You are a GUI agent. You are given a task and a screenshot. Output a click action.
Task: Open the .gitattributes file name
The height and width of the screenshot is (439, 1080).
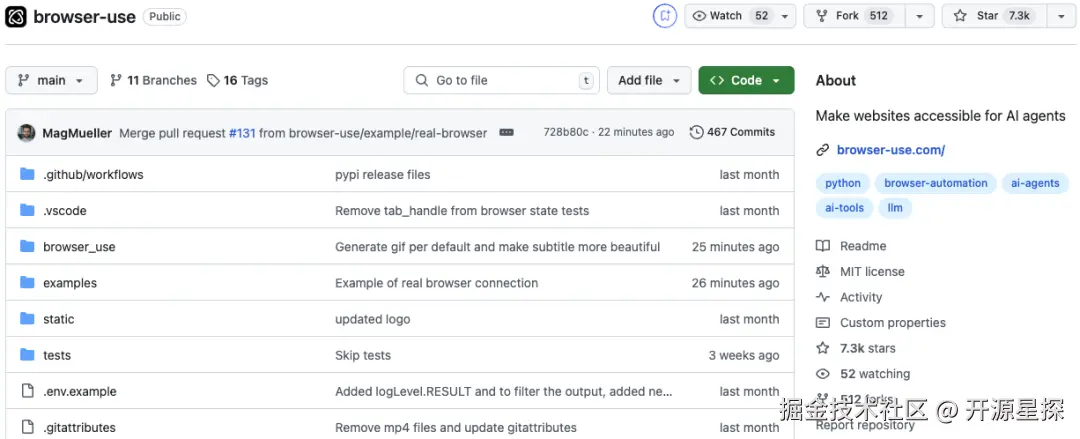(79, 428)
